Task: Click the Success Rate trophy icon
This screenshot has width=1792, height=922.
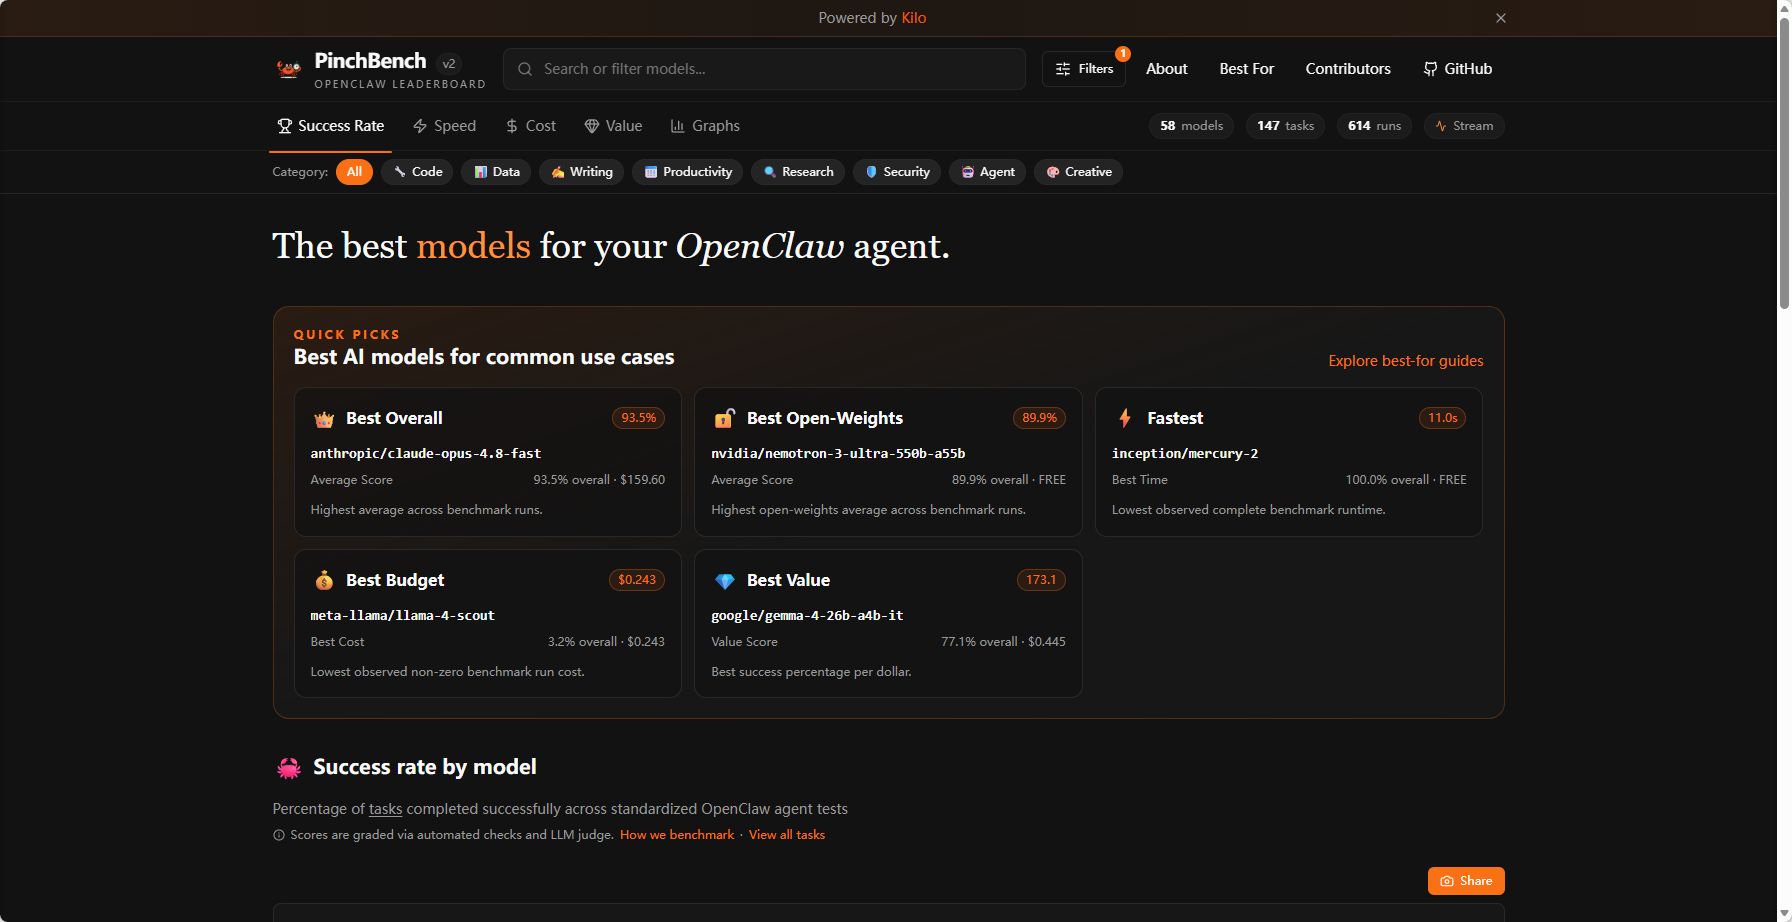Action: click(285, 126)
